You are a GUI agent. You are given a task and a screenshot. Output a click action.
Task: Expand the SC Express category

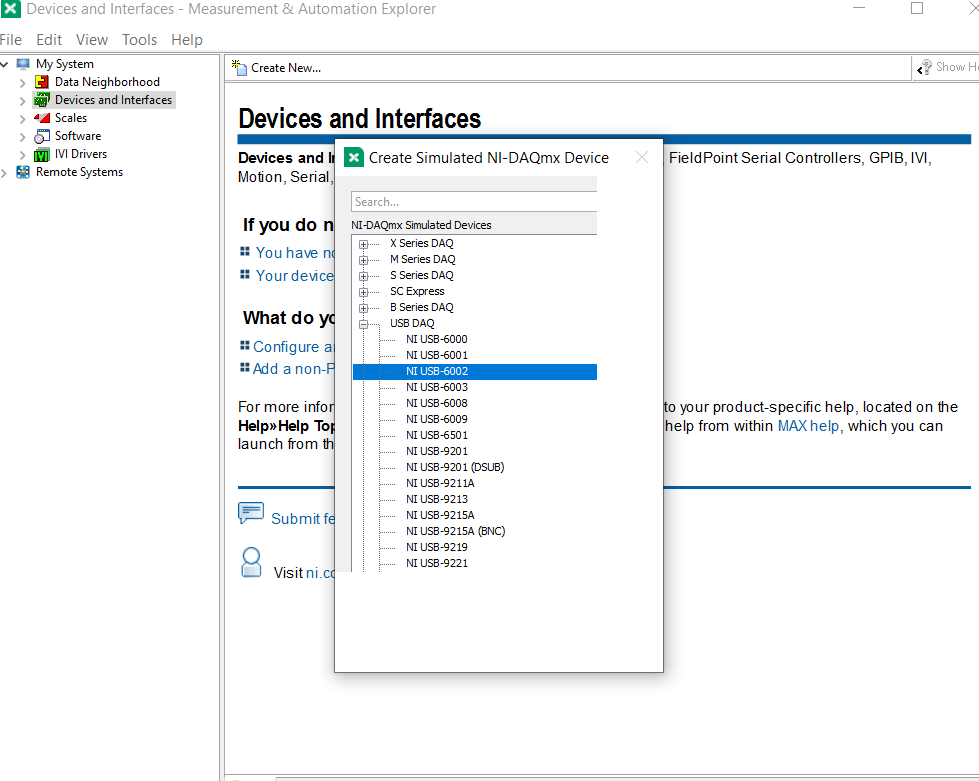pyautogui.click(x=363, y=292)
